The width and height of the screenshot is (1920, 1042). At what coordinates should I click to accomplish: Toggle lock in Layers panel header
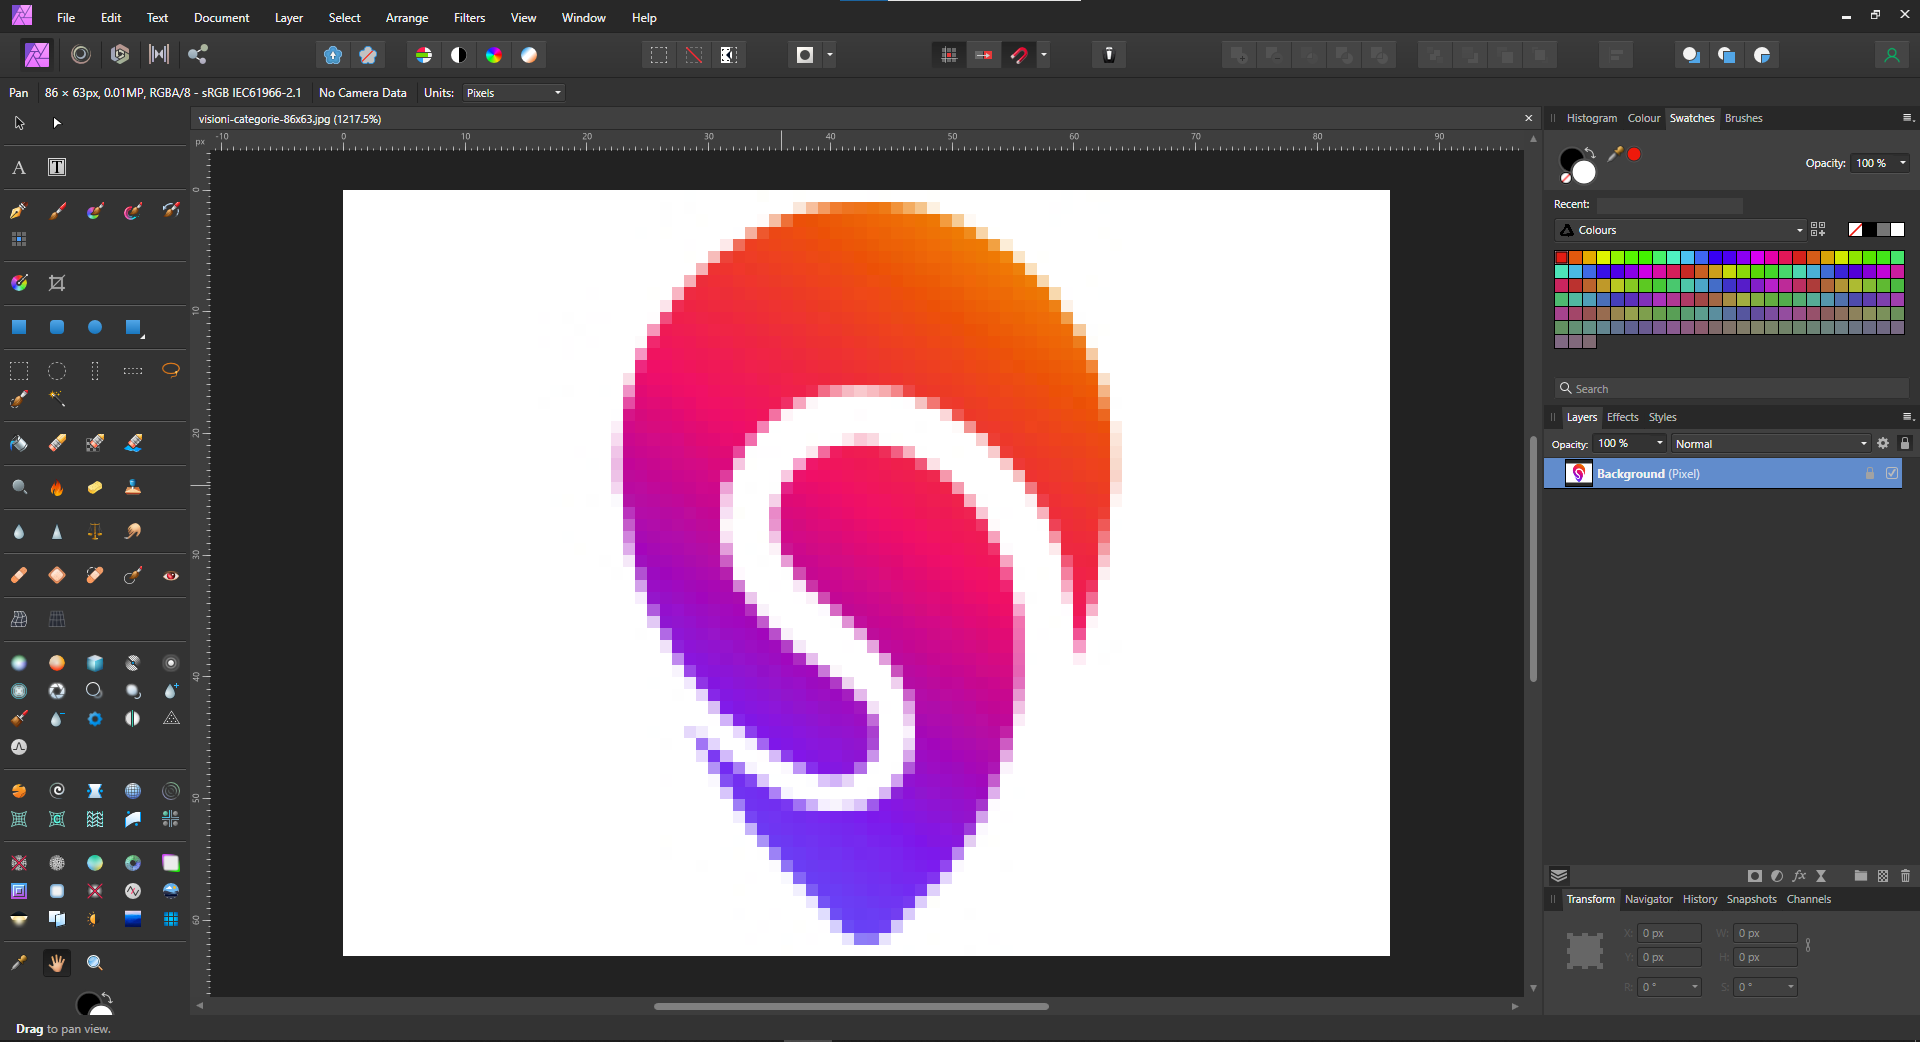click(x=1905, y=443)
